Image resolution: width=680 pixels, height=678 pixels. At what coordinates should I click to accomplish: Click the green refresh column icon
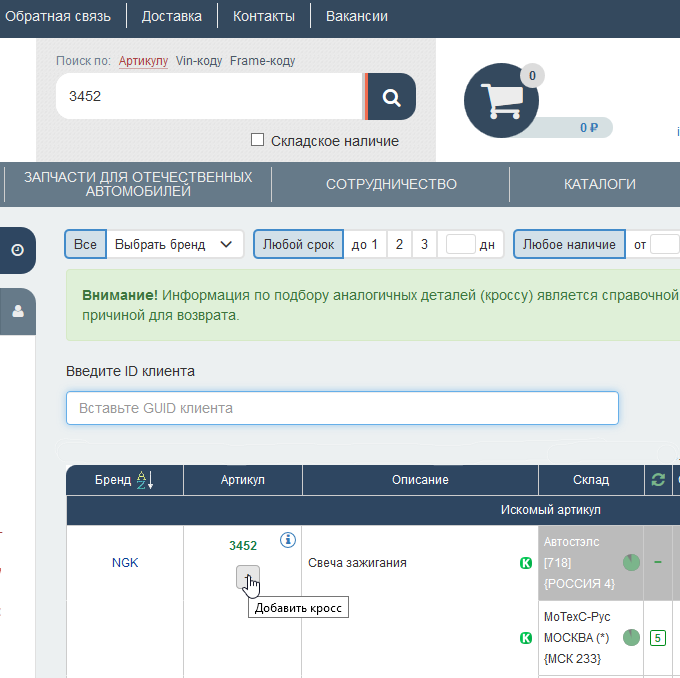coord(657,480)
